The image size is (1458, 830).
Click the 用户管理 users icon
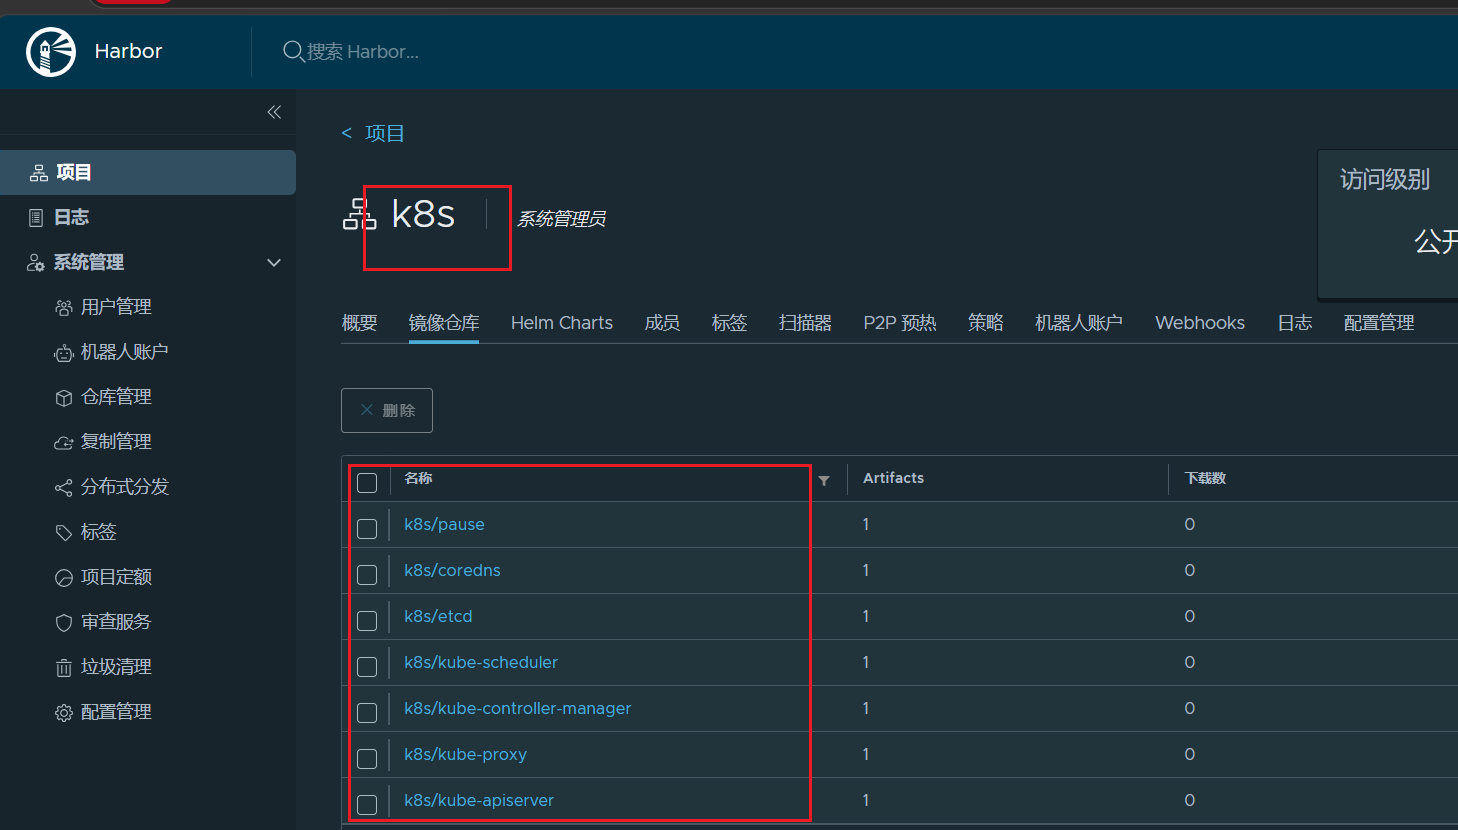coord(64,308)
